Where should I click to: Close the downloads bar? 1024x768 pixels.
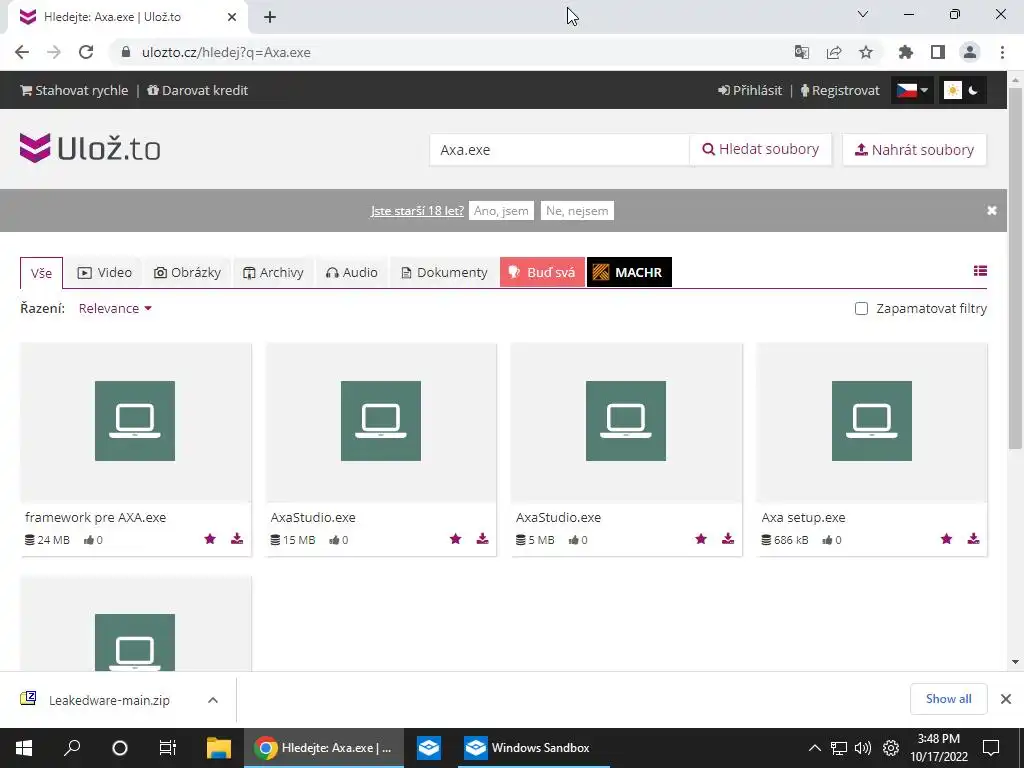pos(1006,699)
